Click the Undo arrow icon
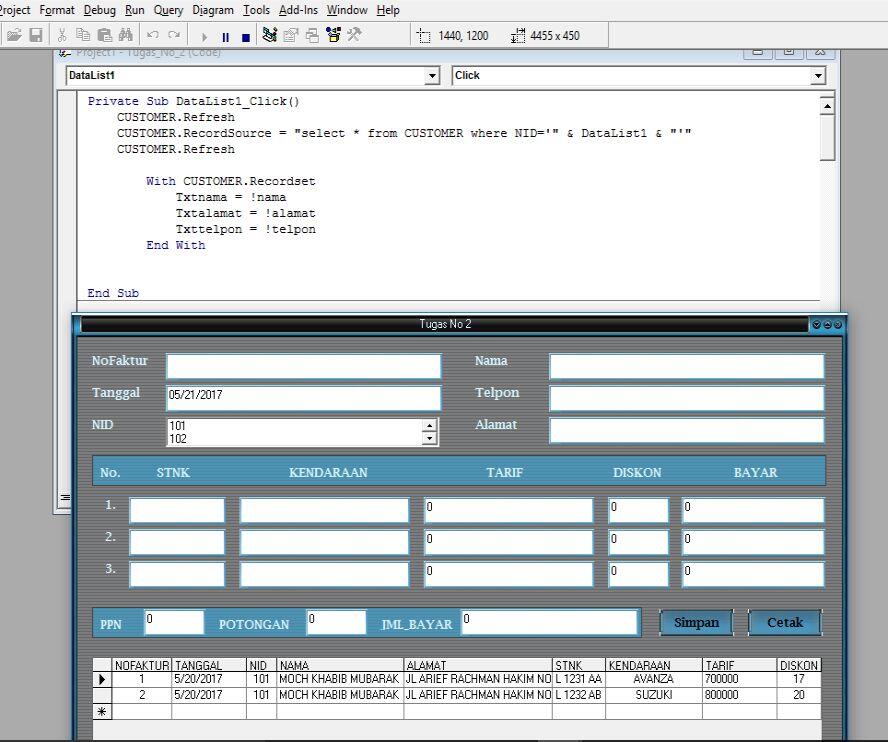 tap(152, 35)
